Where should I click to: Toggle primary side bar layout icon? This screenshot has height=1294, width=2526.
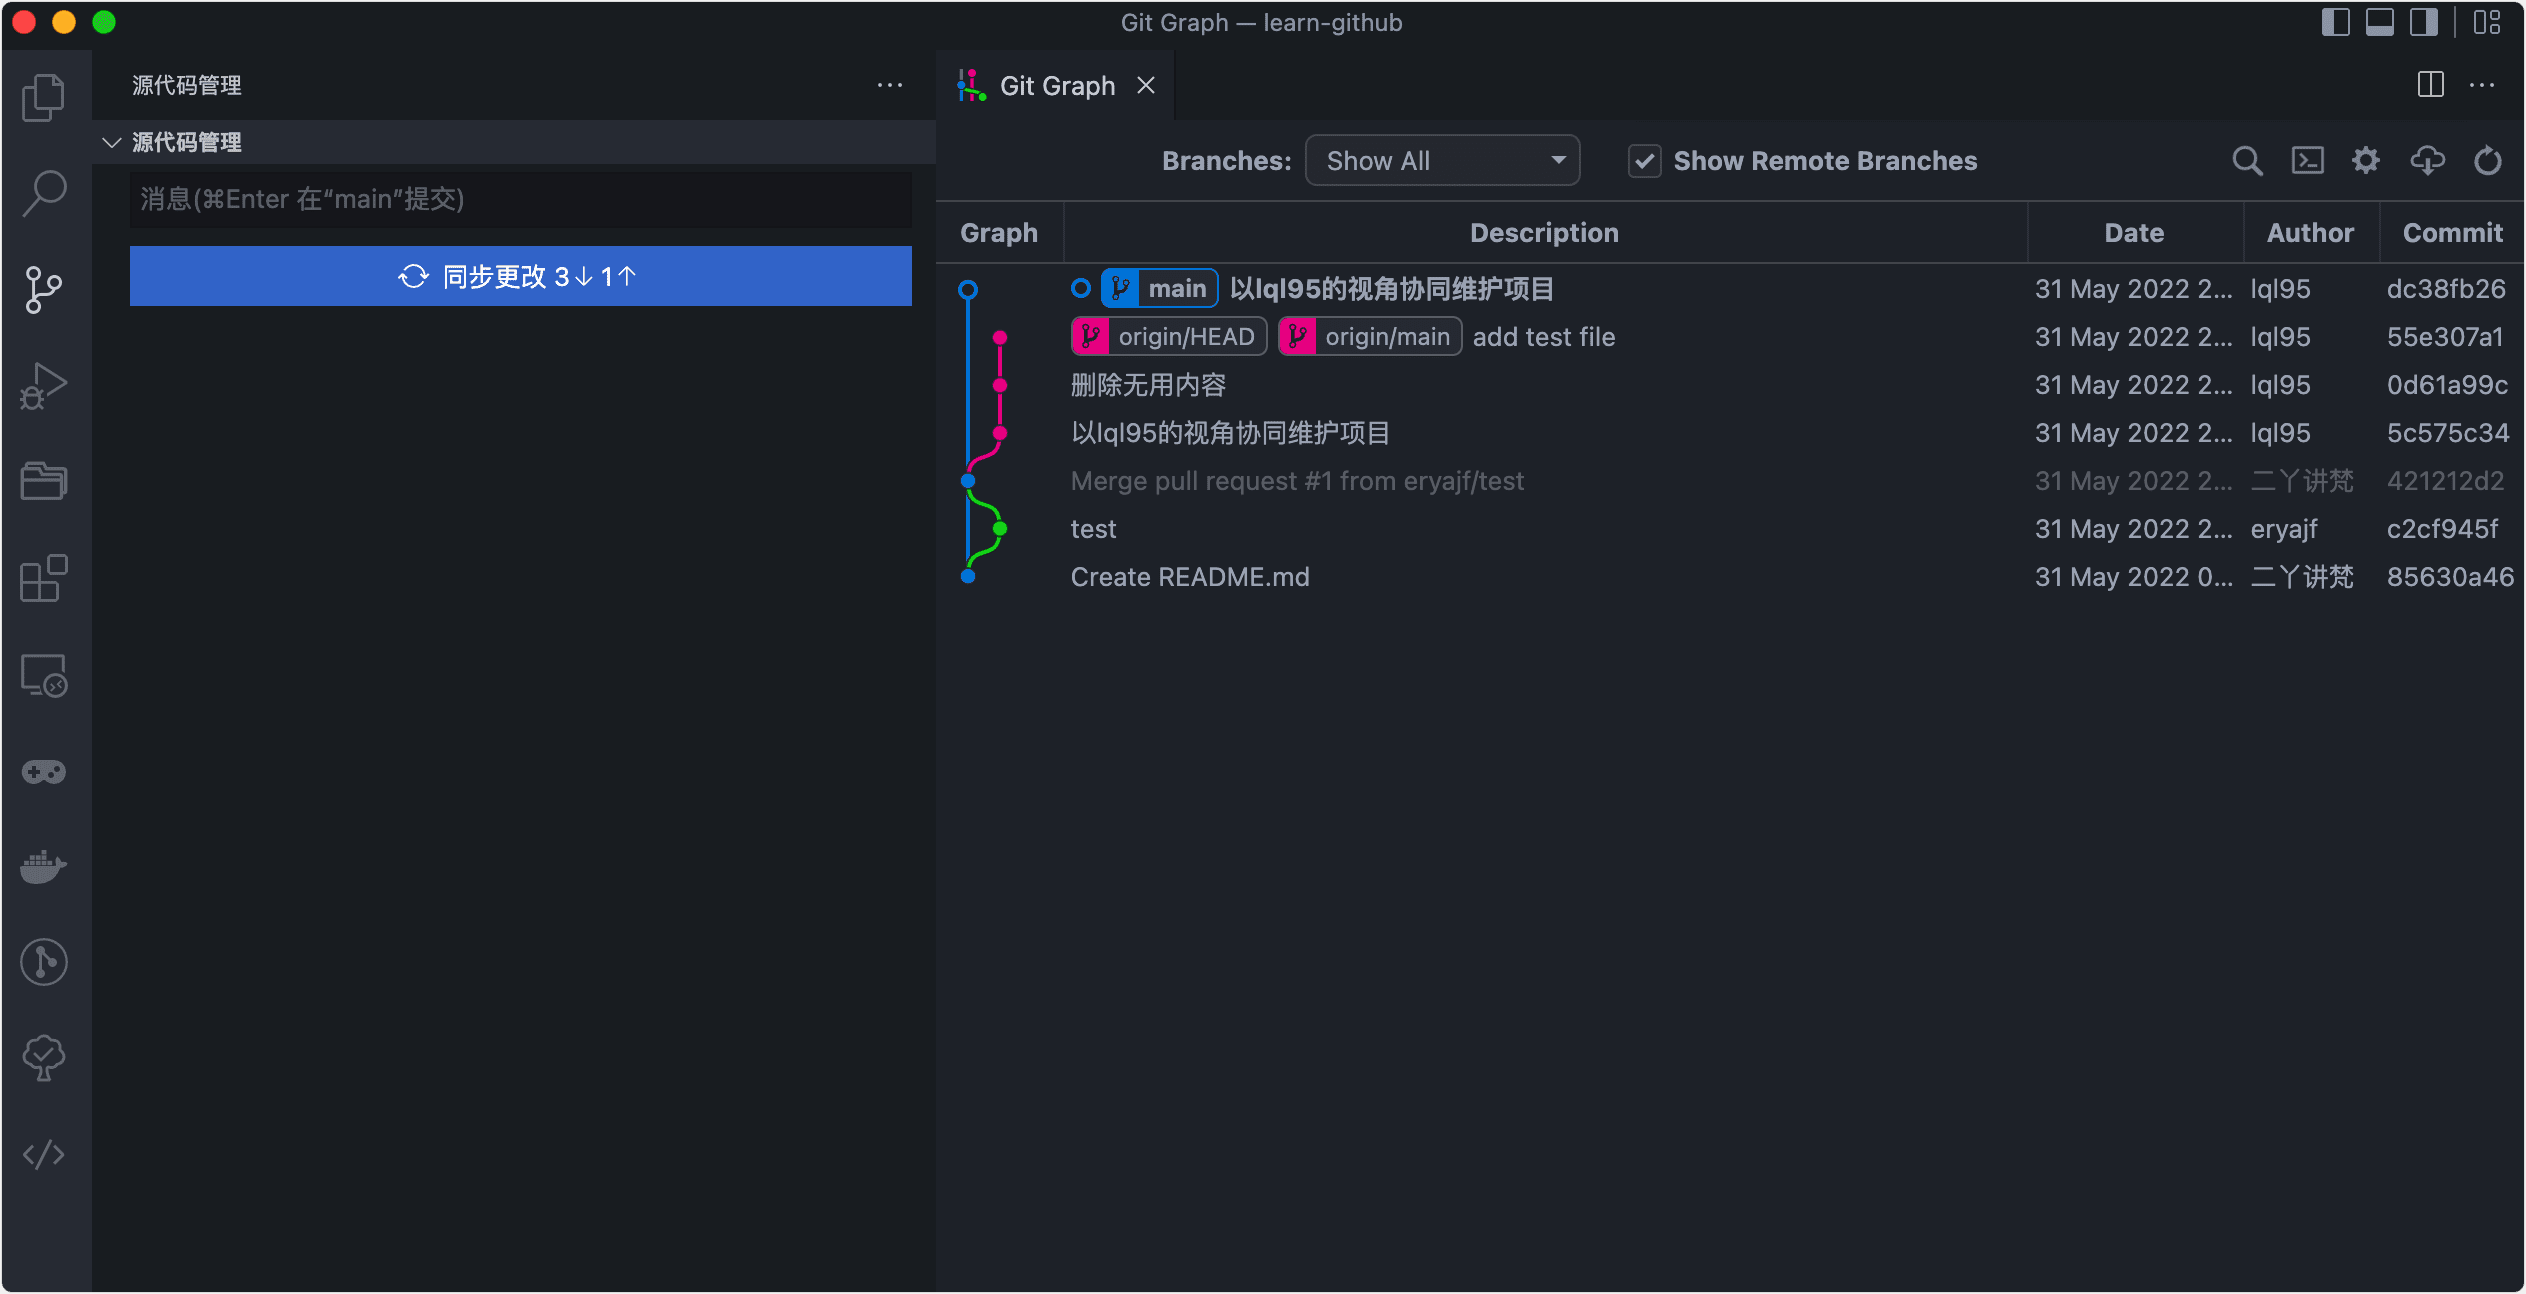tap(2335, 22)
